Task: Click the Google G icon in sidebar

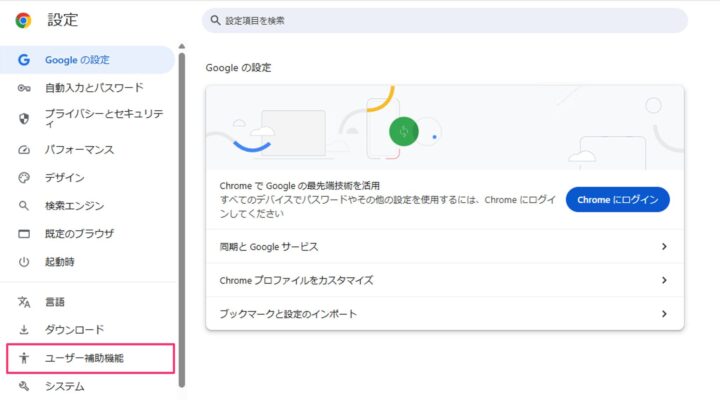Action: click(24, 60)
